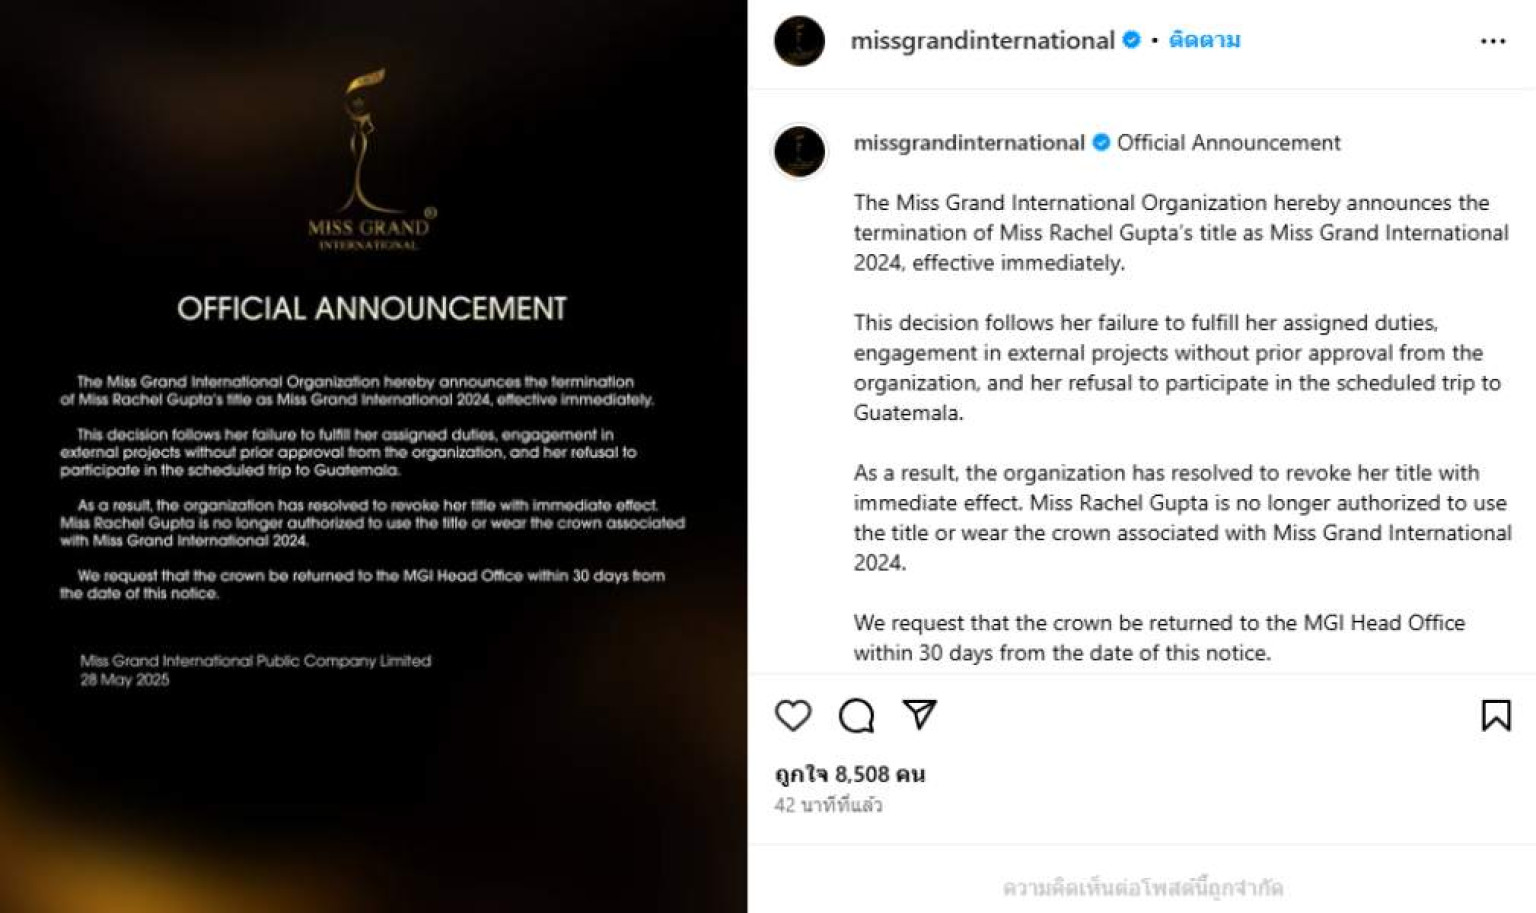Click the 28 May 2025 date in the image
The width and height of the screenshot is (1536, 913).
coord(125,680)
